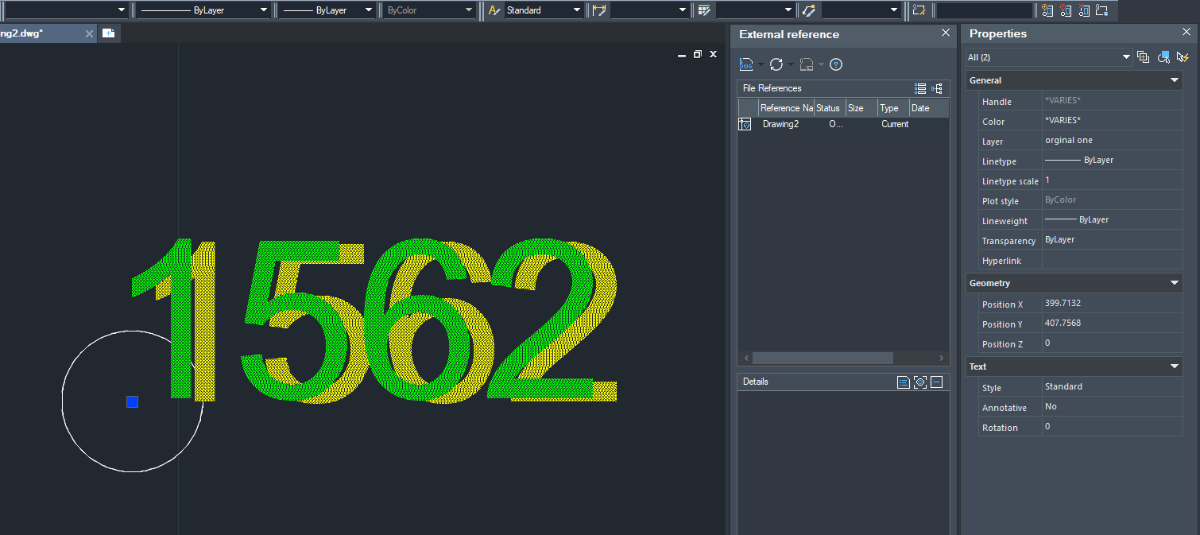Viewport: 1200px width, 535px height.
Task: Click the dimension style icon in toolbar
Action: (x=599, y=10)
